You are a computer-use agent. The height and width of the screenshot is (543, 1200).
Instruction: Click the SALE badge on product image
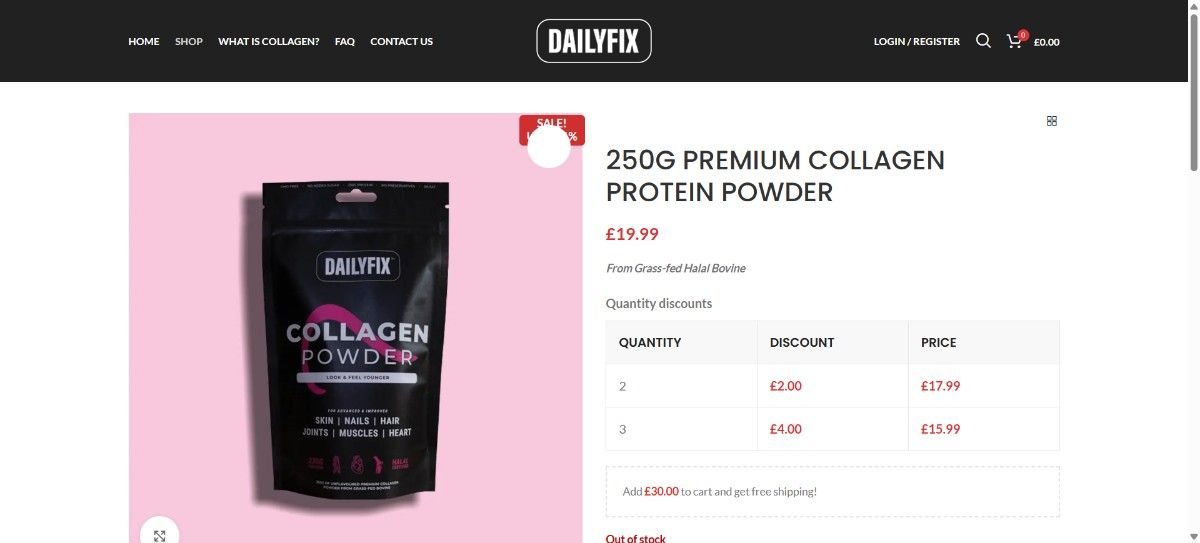[x=552, y=130]
